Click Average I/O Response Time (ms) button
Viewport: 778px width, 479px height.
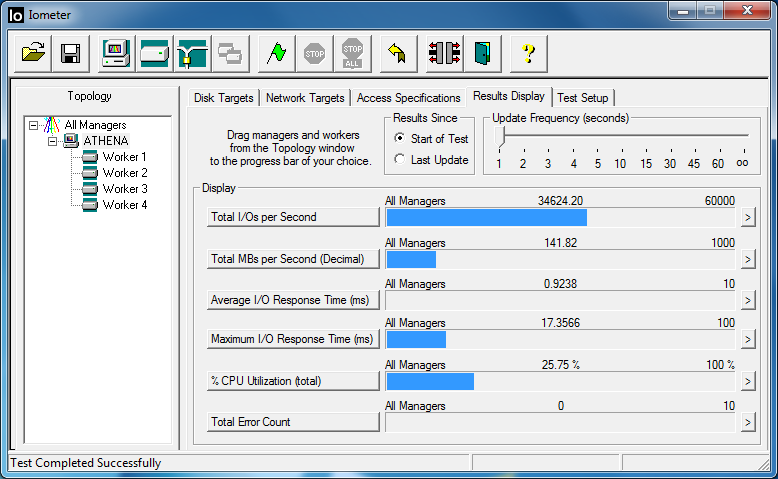pyautogui.click(x=293, y=300)
